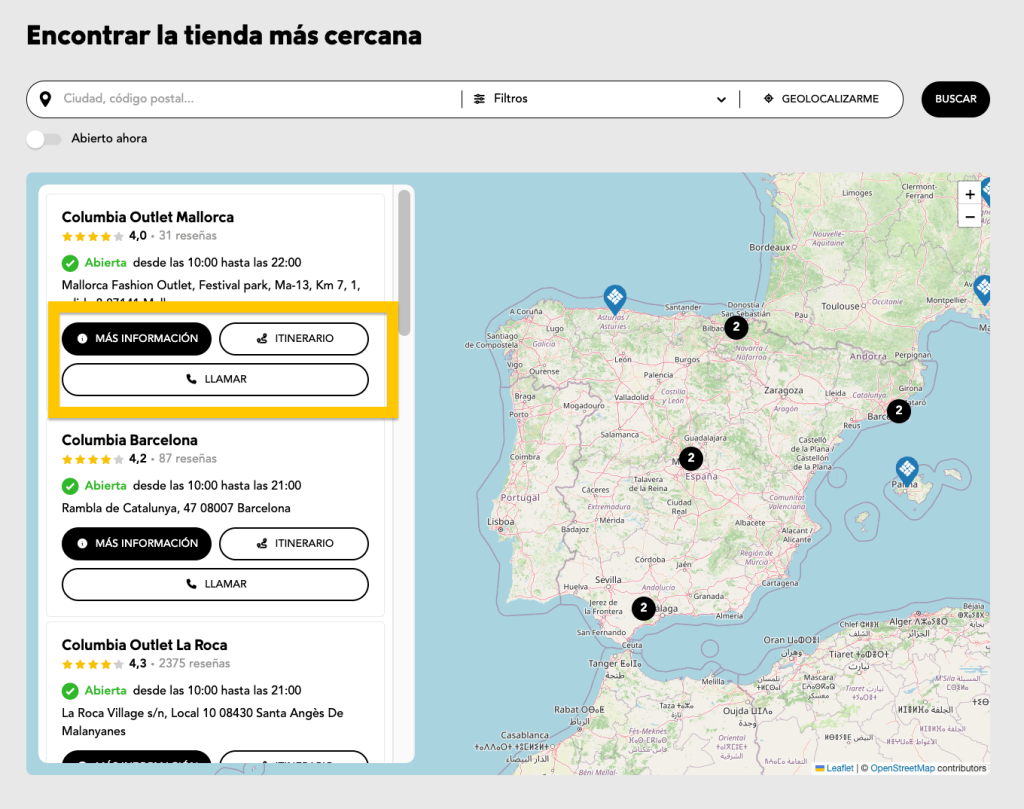Screen dimensions: 1024x809
Task: Click the route icon in Barcelona ITINERARIO button
Action: 262,543
